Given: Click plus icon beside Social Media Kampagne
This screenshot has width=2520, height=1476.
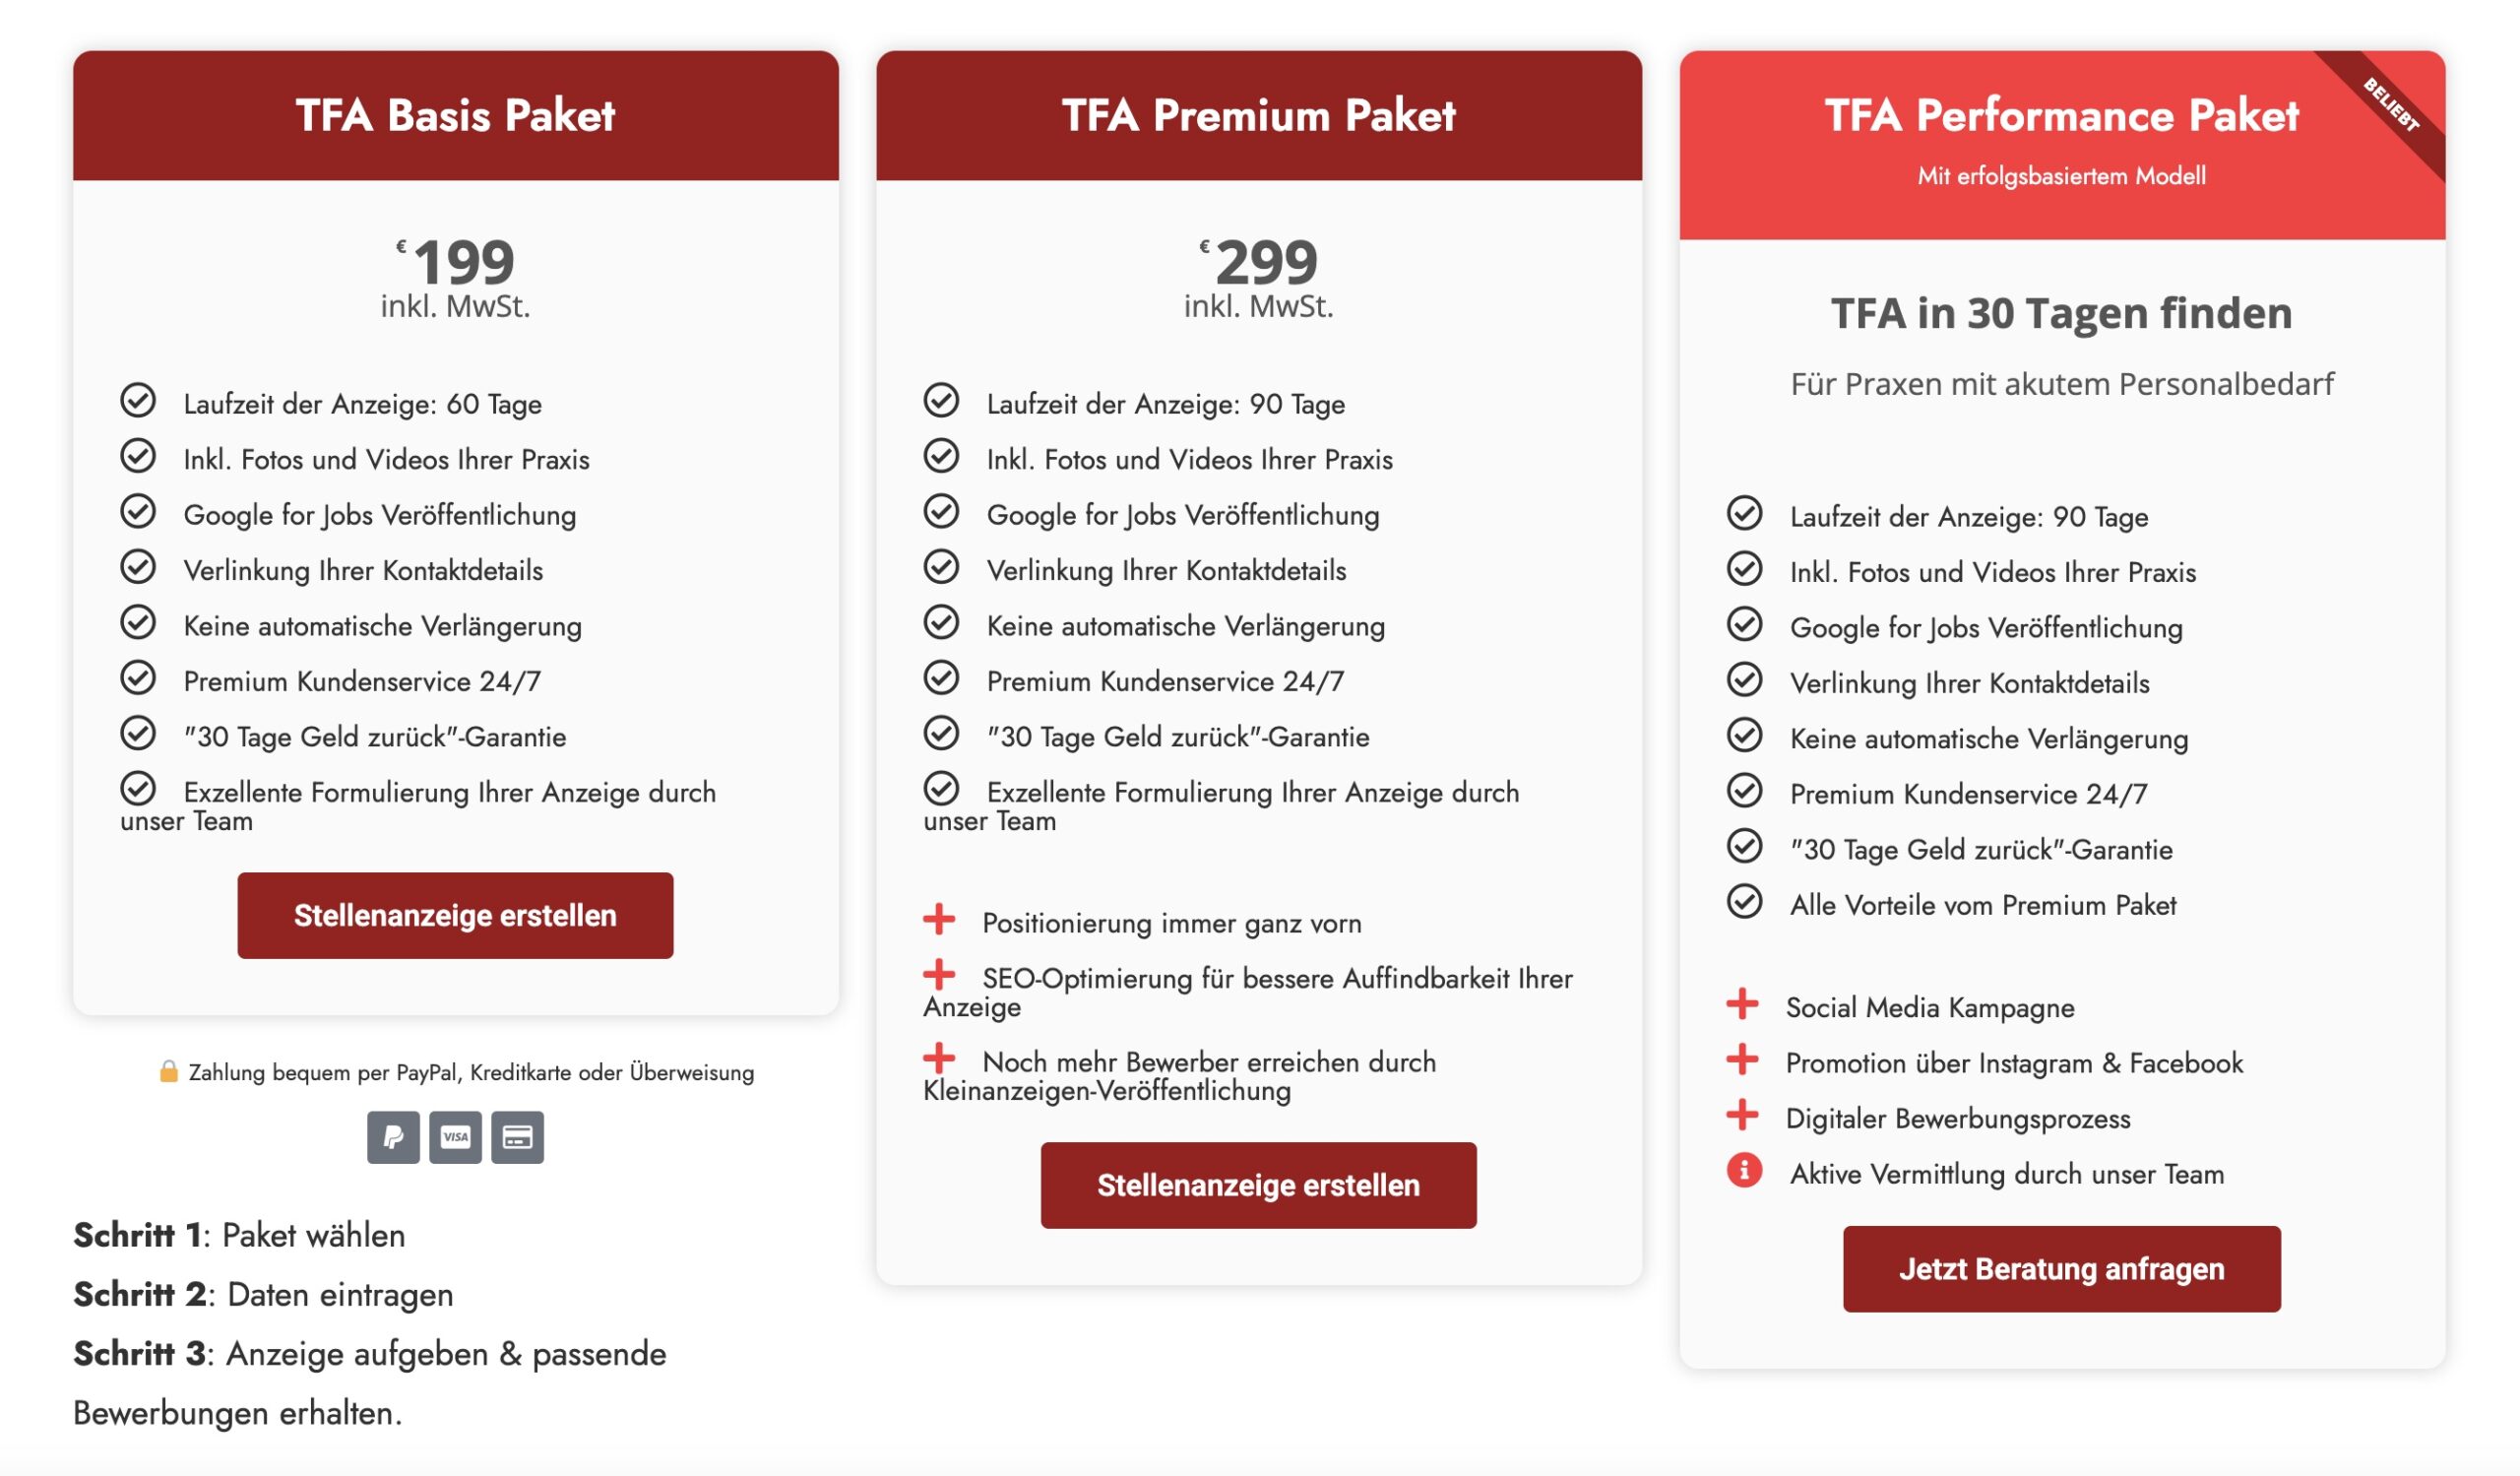Looking at the screenshot, I should tap(1742, 1004).
